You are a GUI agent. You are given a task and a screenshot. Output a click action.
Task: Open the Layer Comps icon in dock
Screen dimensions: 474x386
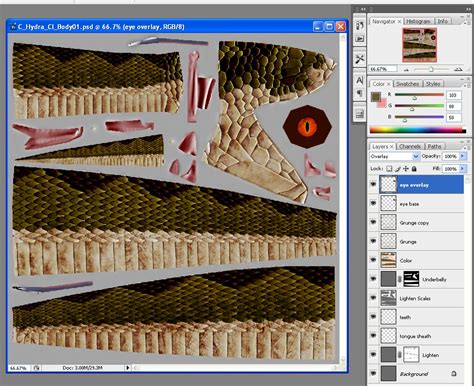pos(359,114)
